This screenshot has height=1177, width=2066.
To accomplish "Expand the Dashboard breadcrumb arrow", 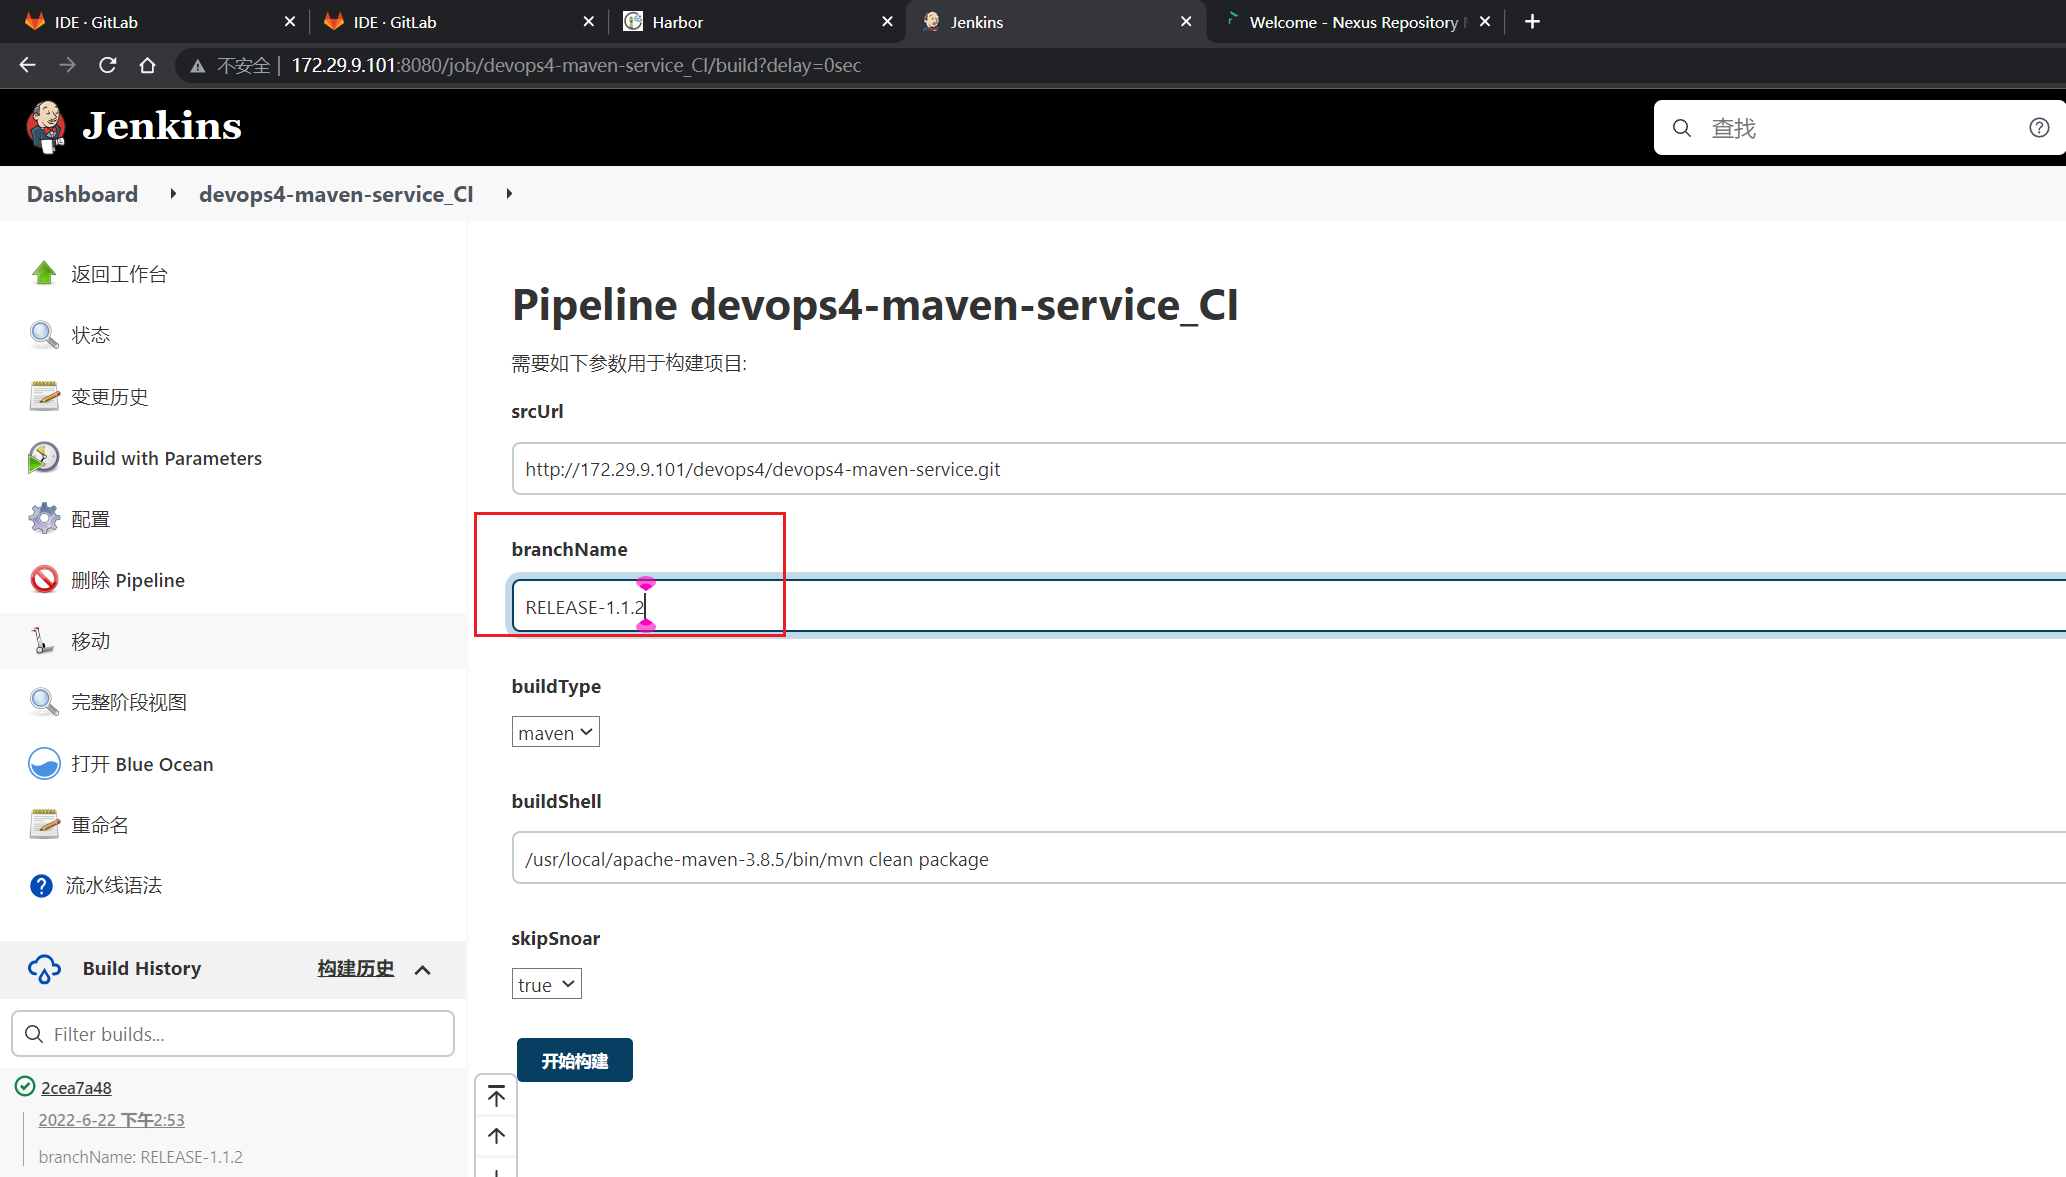I will click(173, 194).
